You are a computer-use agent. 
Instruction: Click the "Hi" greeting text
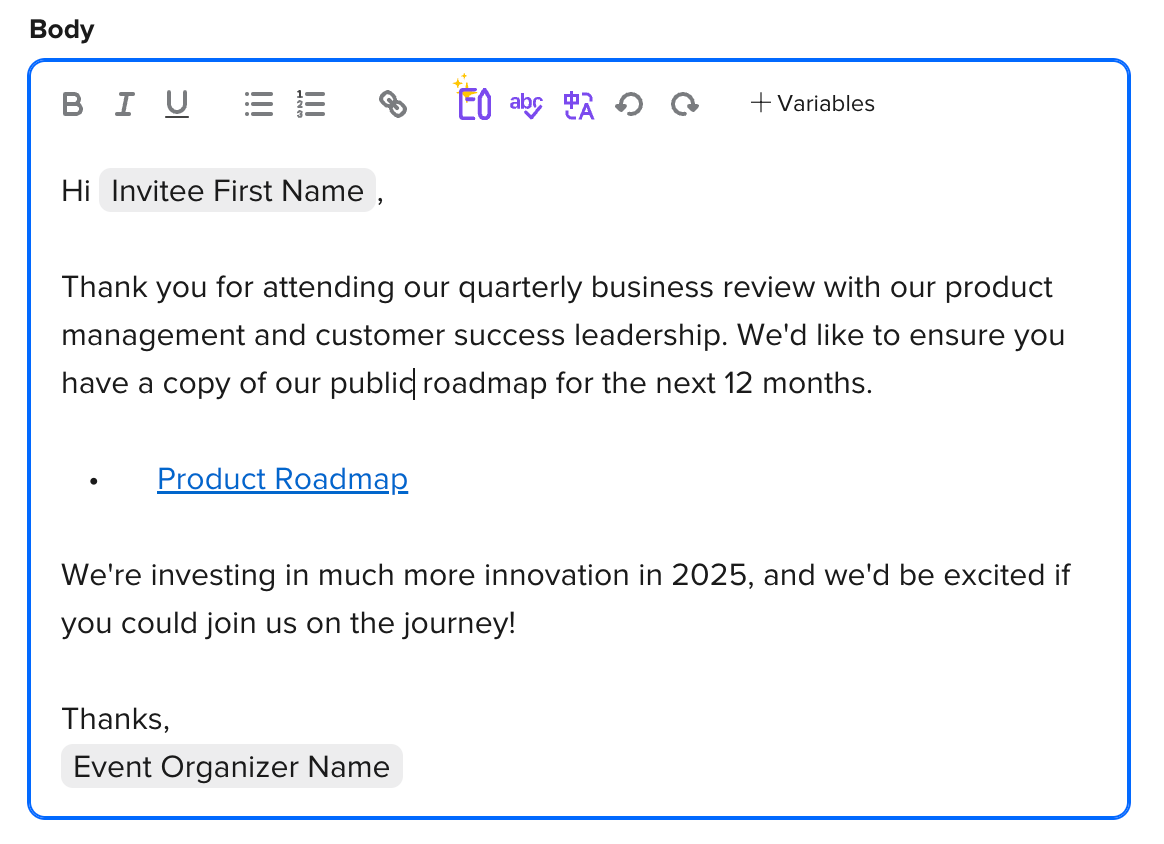coord(76,191)
